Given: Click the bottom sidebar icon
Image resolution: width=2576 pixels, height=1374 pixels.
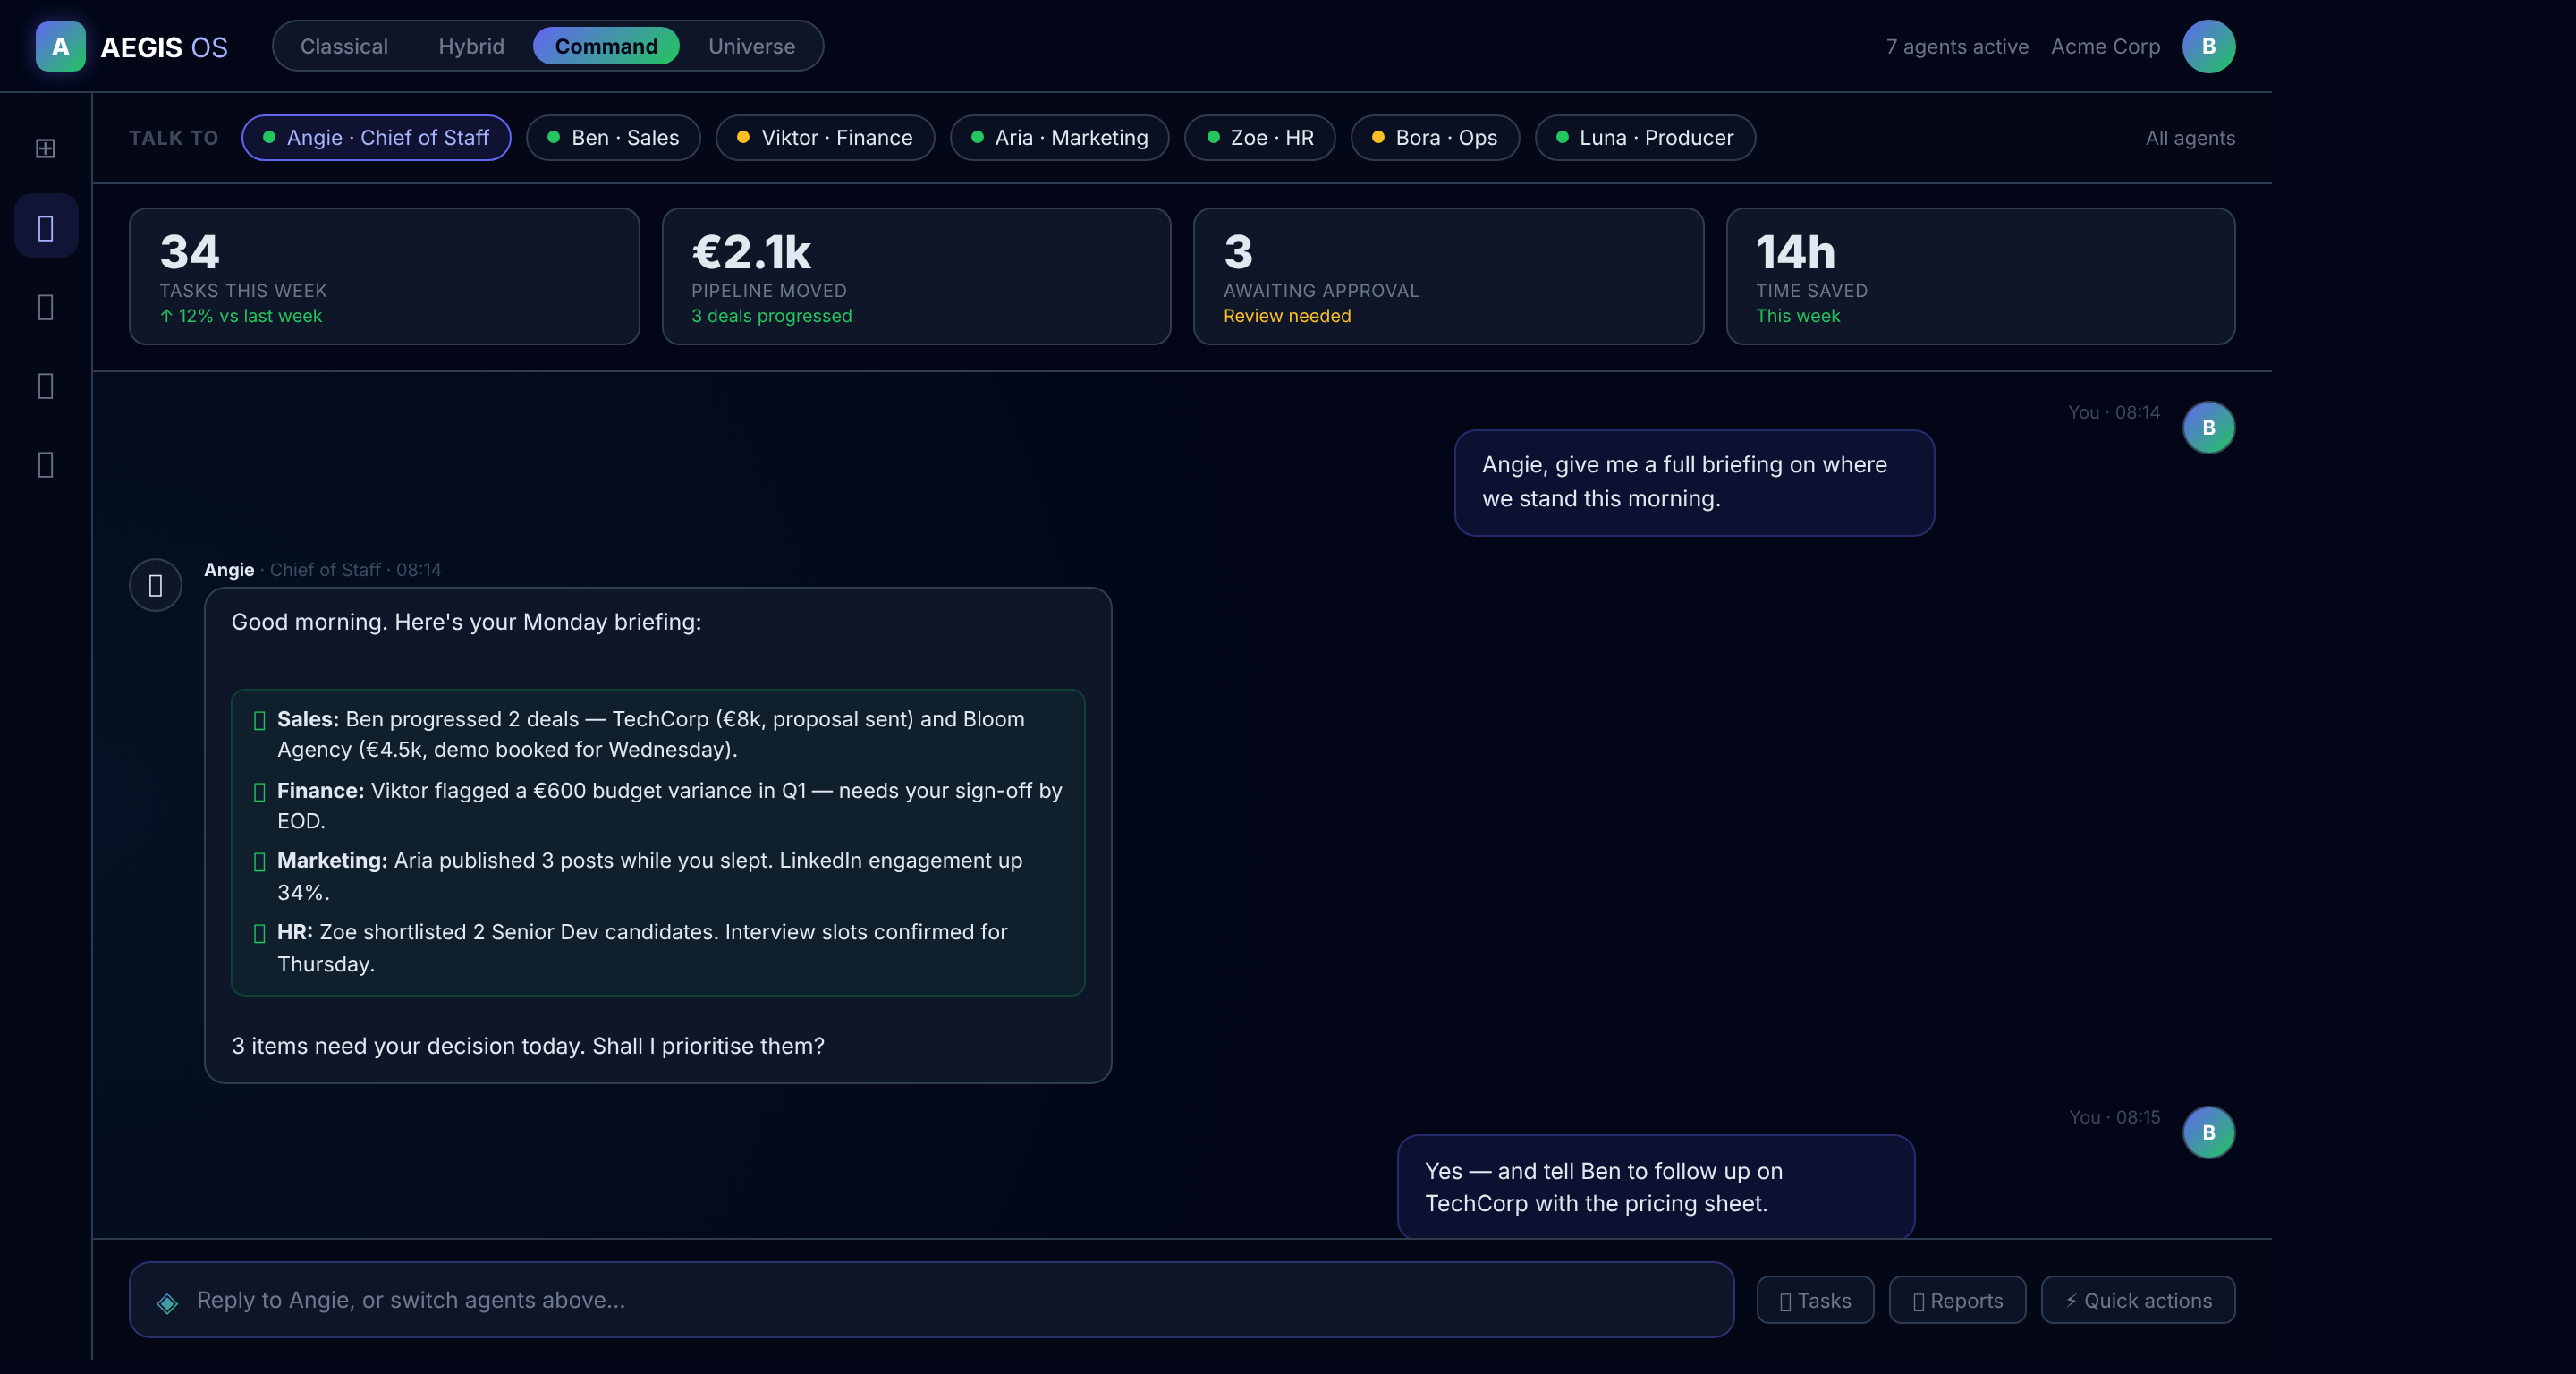Looking at the screenshot, I should 45,464.
